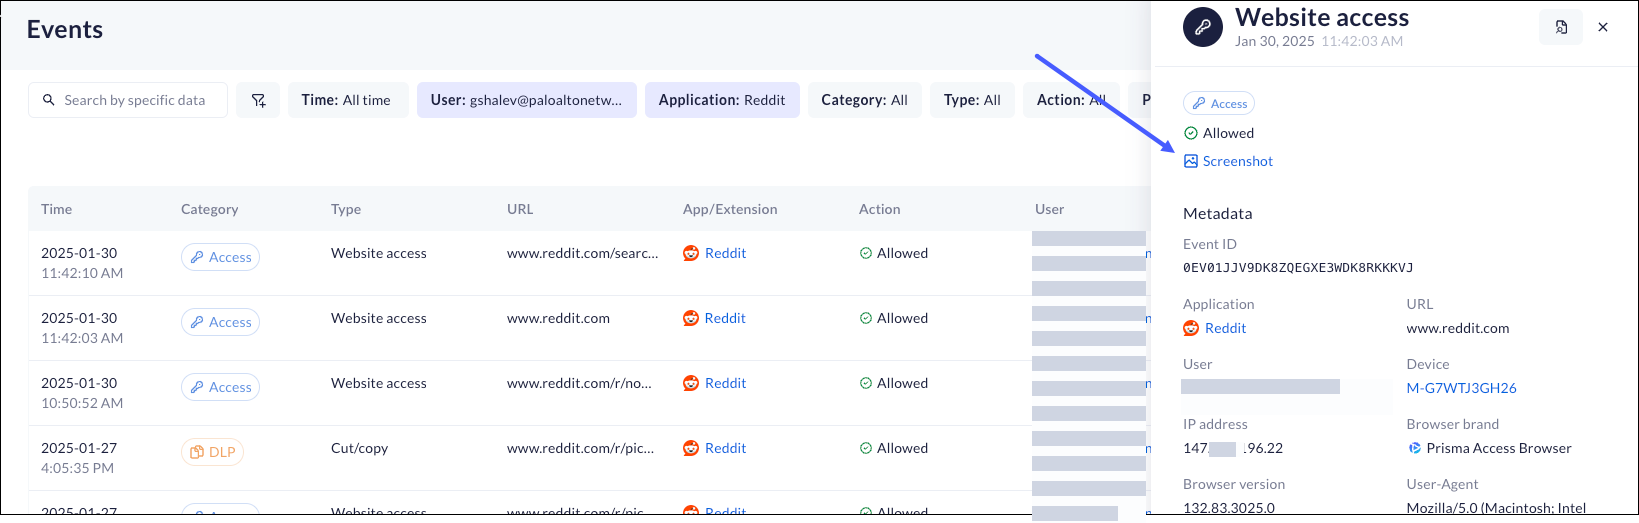Click the Reddit icon in the Cut/copy row
Screen dimensions: 1639x523
click(691, 448)
